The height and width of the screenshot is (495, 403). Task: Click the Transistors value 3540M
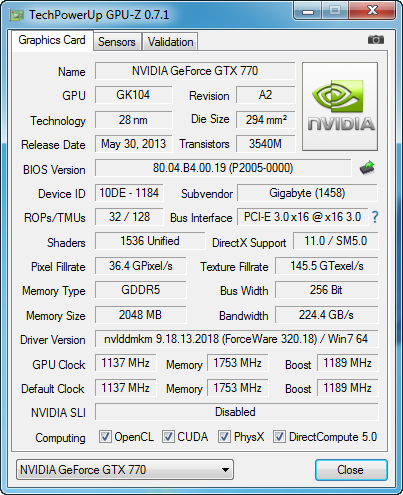(265, 144)
